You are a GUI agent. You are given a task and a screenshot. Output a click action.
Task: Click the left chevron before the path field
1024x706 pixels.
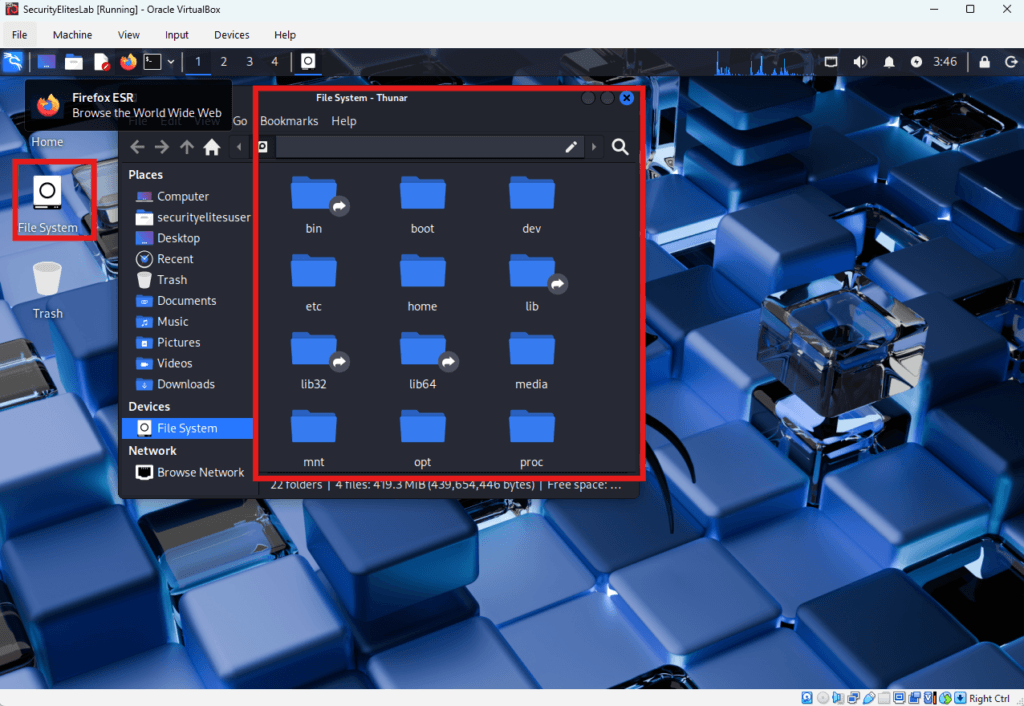coord(239,147)
